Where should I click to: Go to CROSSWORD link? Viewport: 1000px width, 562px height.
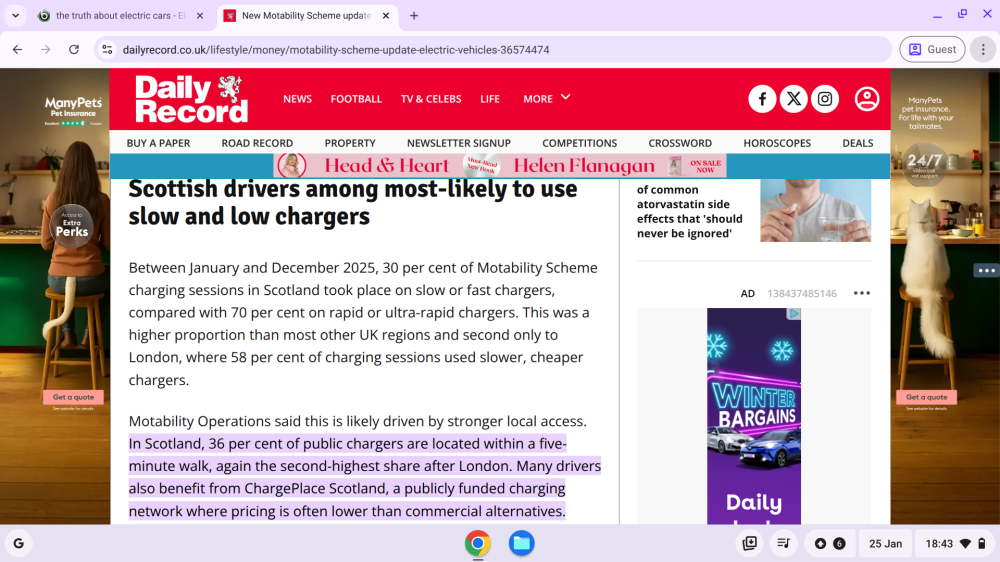click(680, 143)
